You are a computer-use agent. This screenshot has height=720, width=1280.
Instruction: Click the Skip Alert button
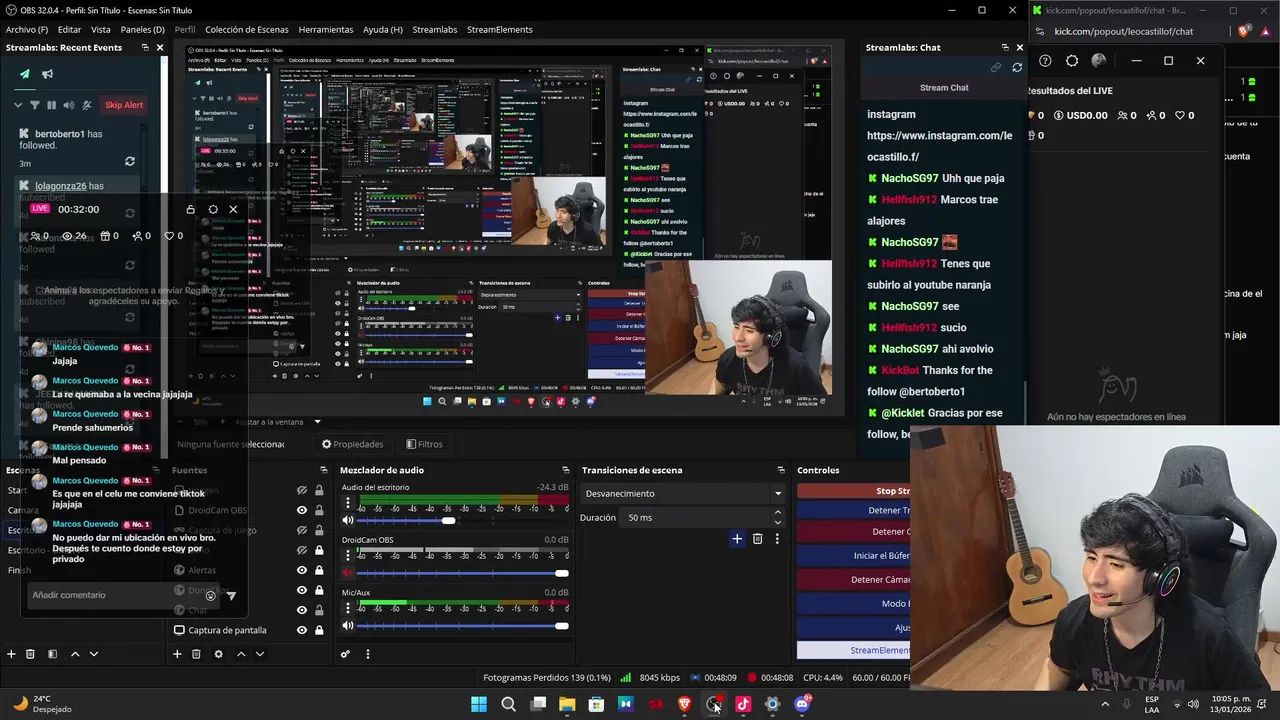pyautogui.click(x=124, y=105)
